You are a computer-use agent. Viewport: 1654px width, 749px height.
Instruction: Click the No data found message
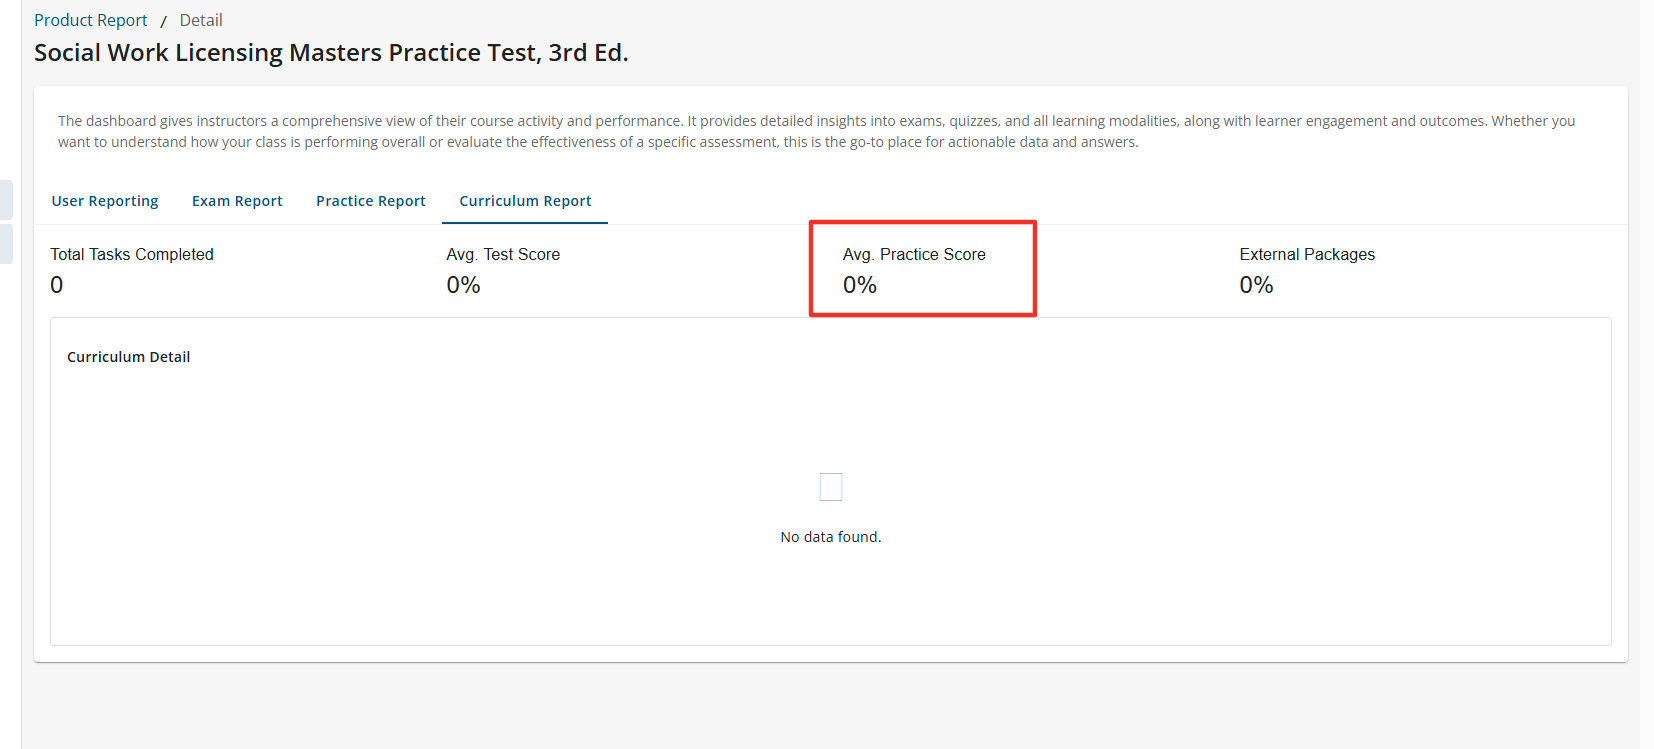pyautogui.click(x=830, y=537)
